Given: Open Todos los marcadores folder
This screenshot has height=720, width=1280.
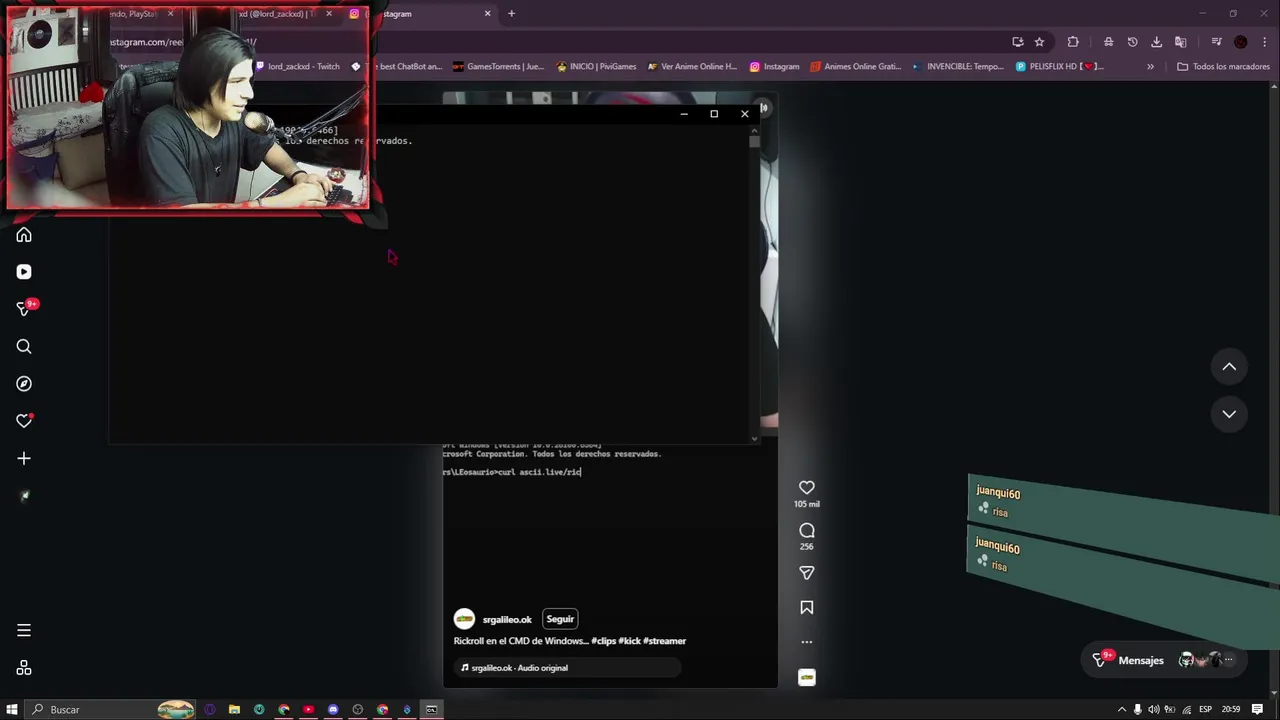Looking at the screenshot, I should tap(1223, 67).
